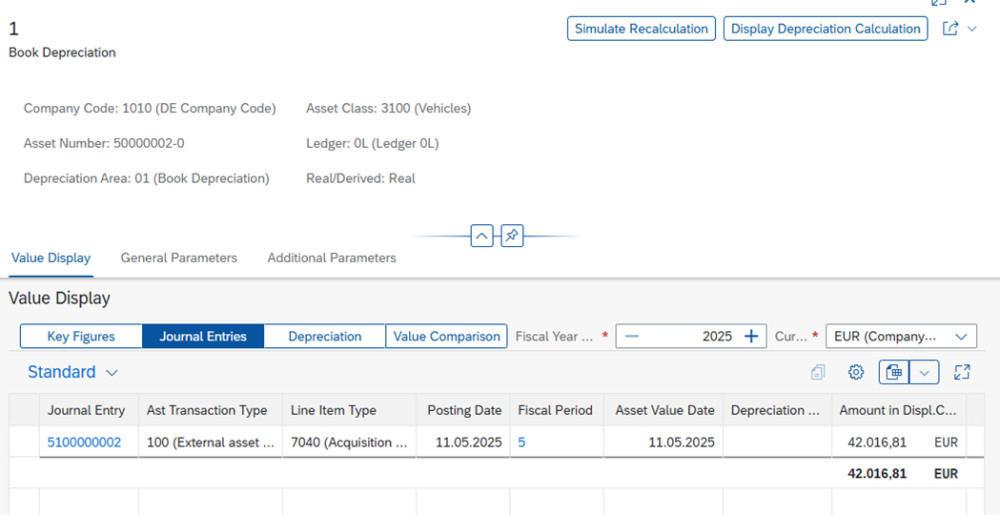Collapse the header section
This screenshot has width=1000, height=515.
point(482,236)
